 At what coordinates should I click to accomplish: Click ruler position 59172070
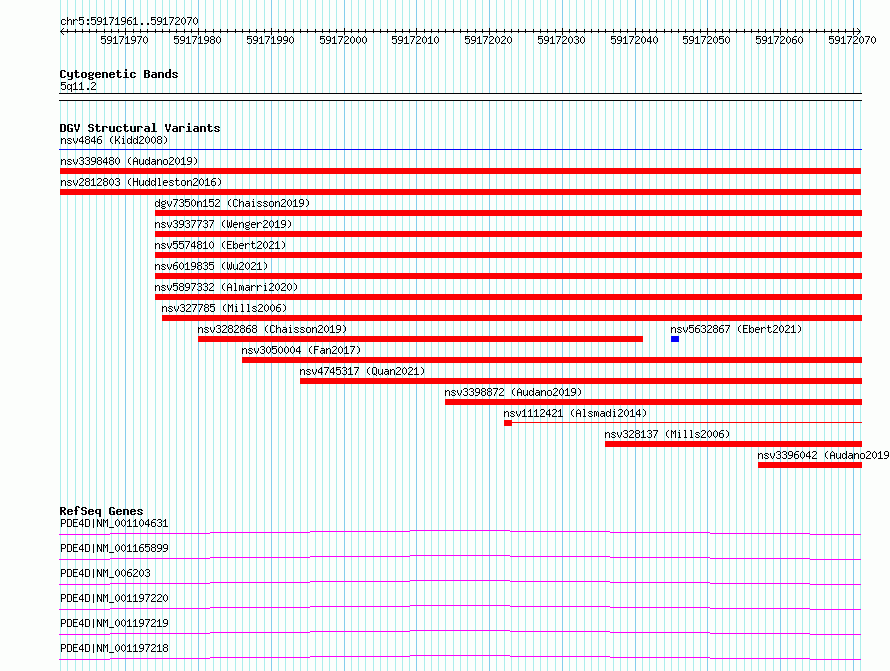pyautogui.click(x=852, y=40)
